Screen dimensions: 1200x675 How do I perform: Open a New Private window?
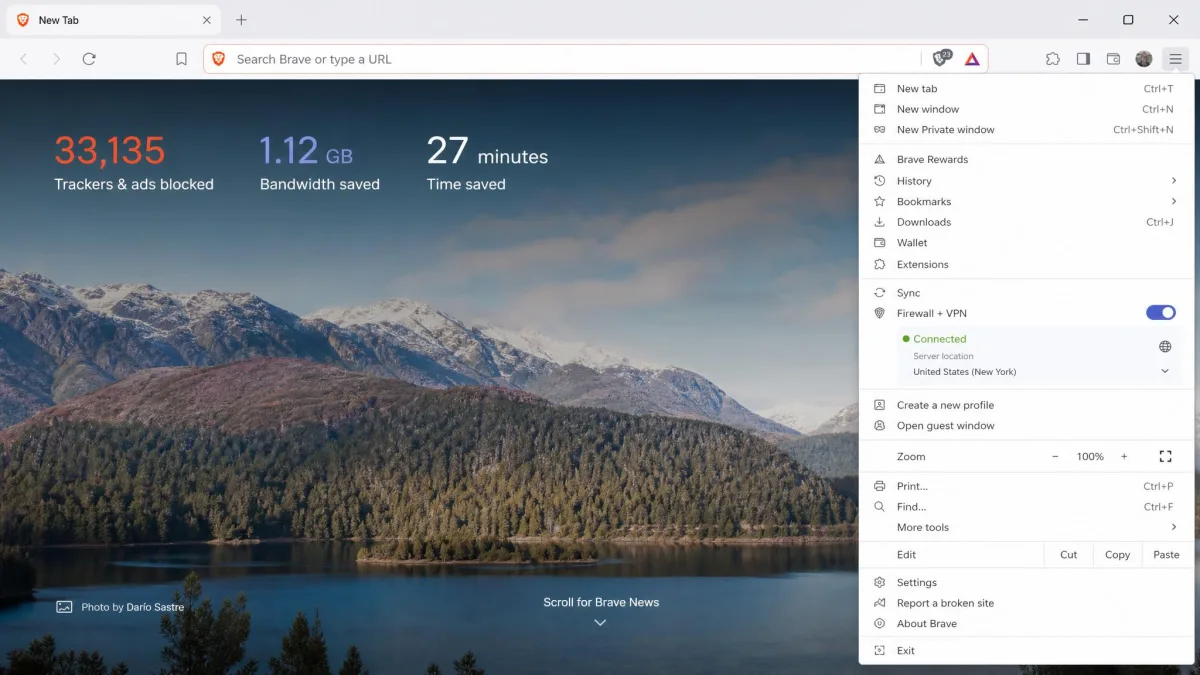coord(1026,130)
